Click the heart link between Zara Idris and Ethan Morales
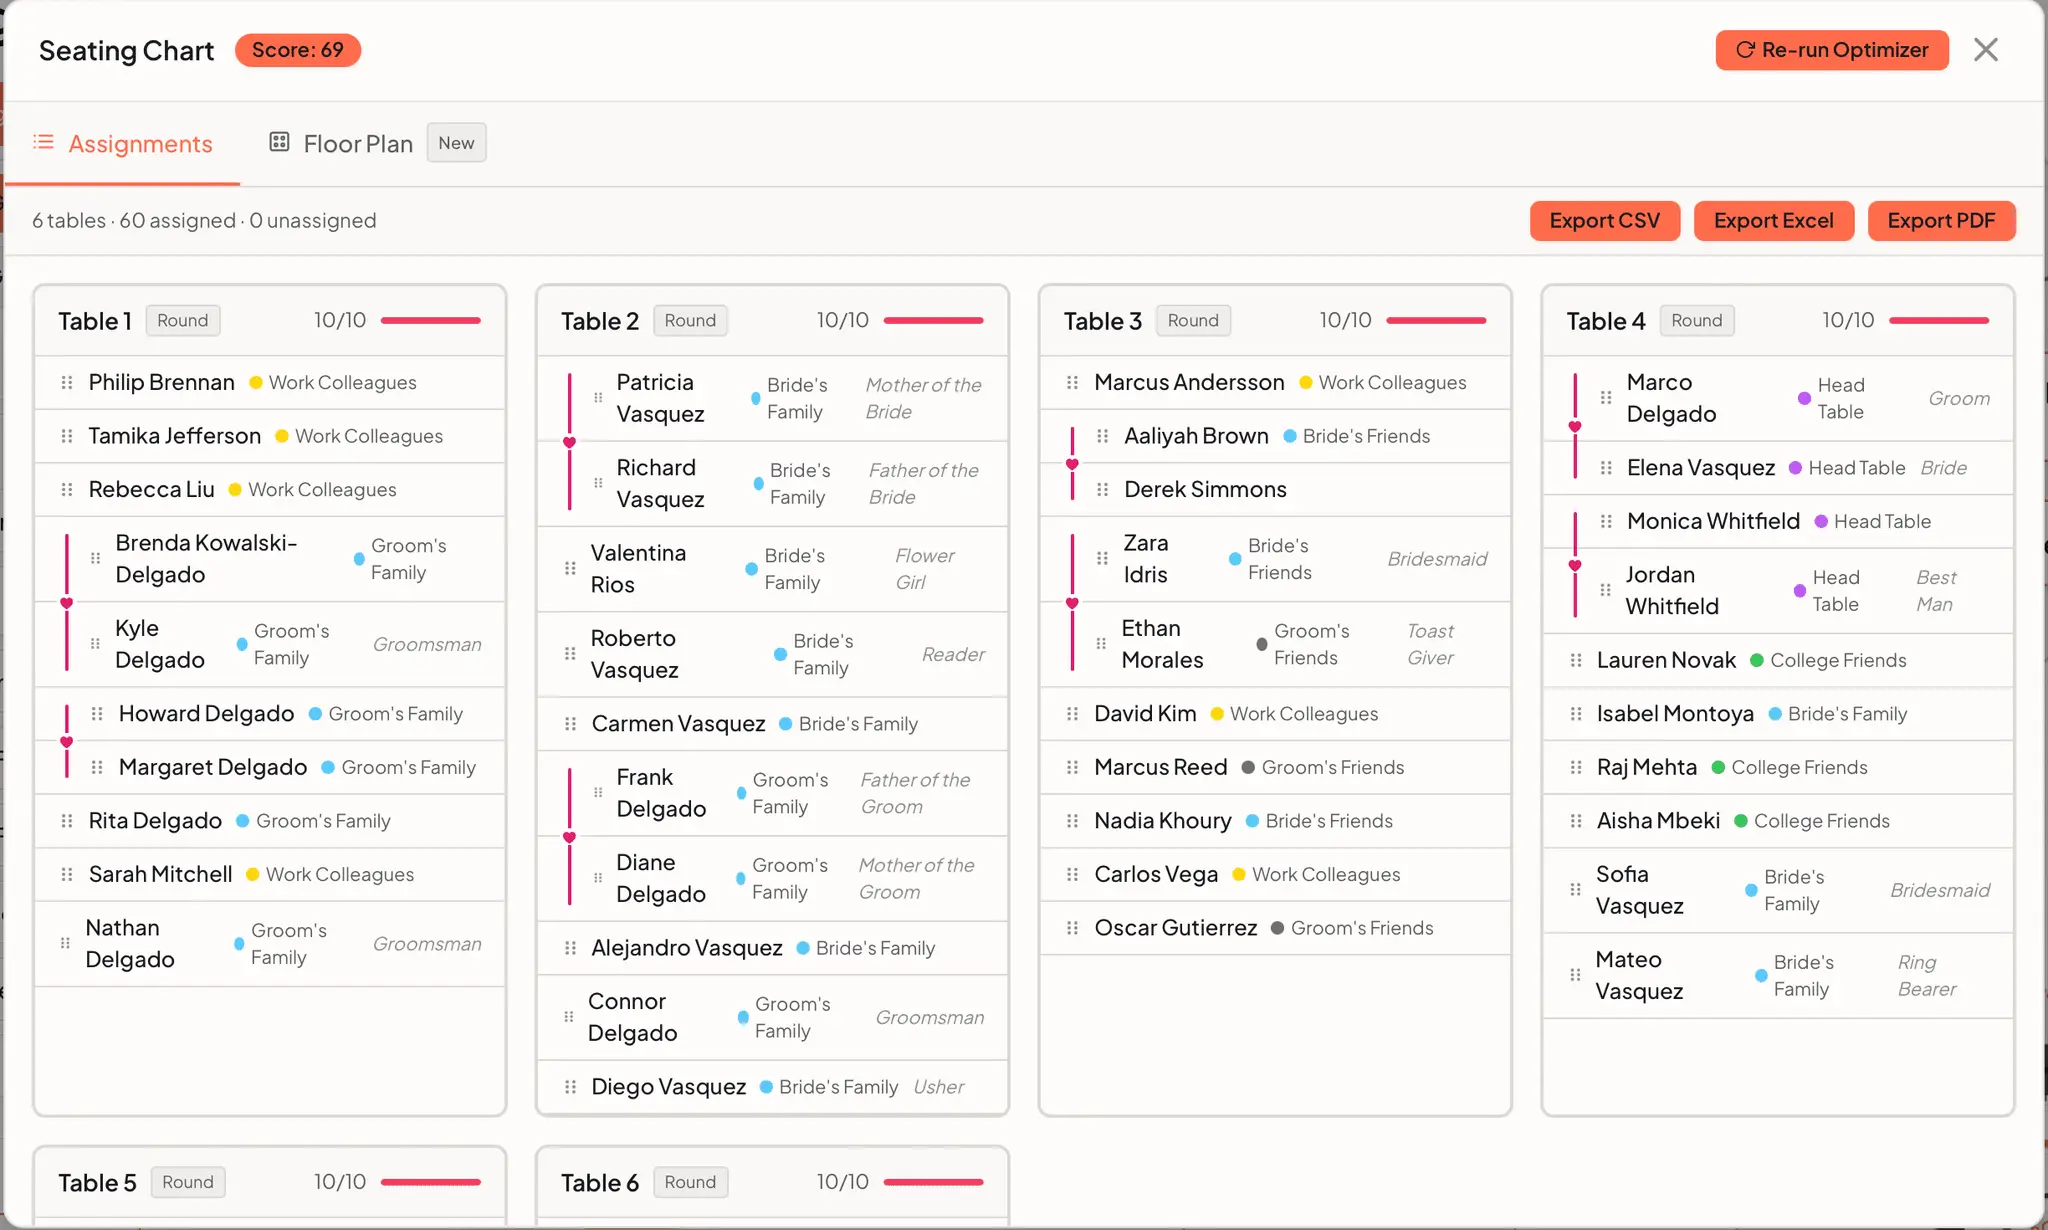 (x=1072, y=602)
